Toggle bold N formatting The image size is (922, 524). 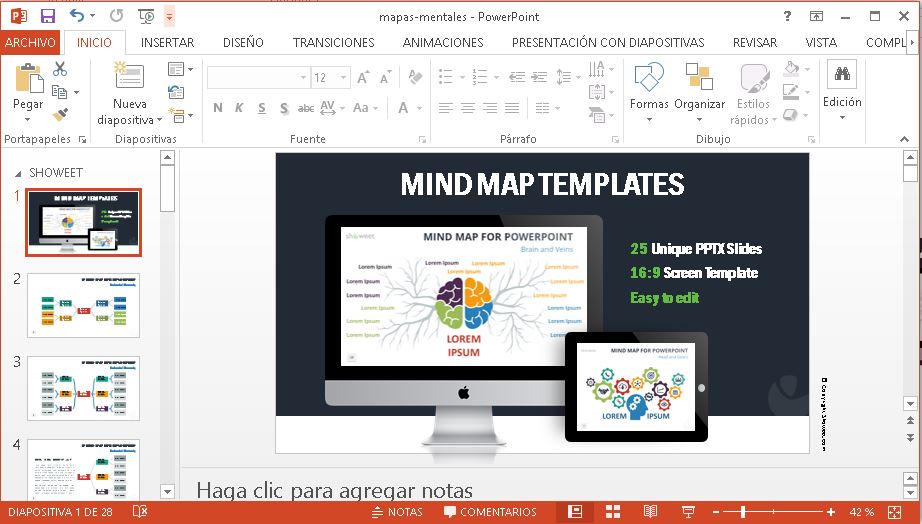tap(218, 108)
